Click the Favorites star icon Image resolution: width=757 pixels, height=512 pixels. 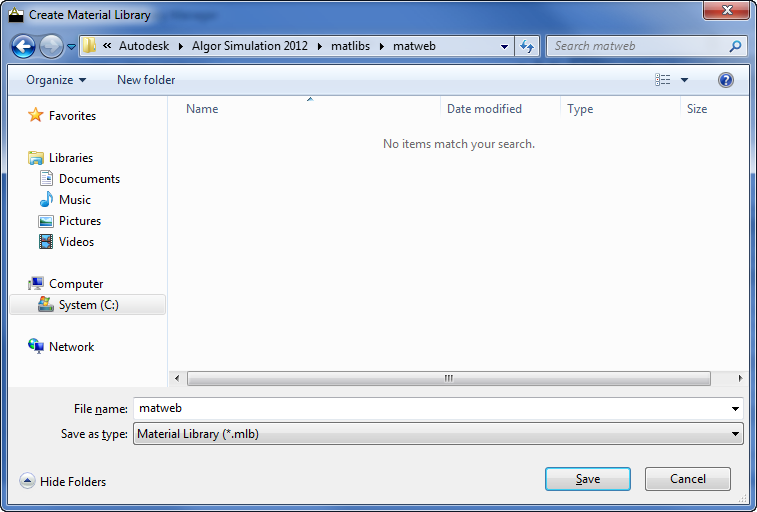point(35,115)
